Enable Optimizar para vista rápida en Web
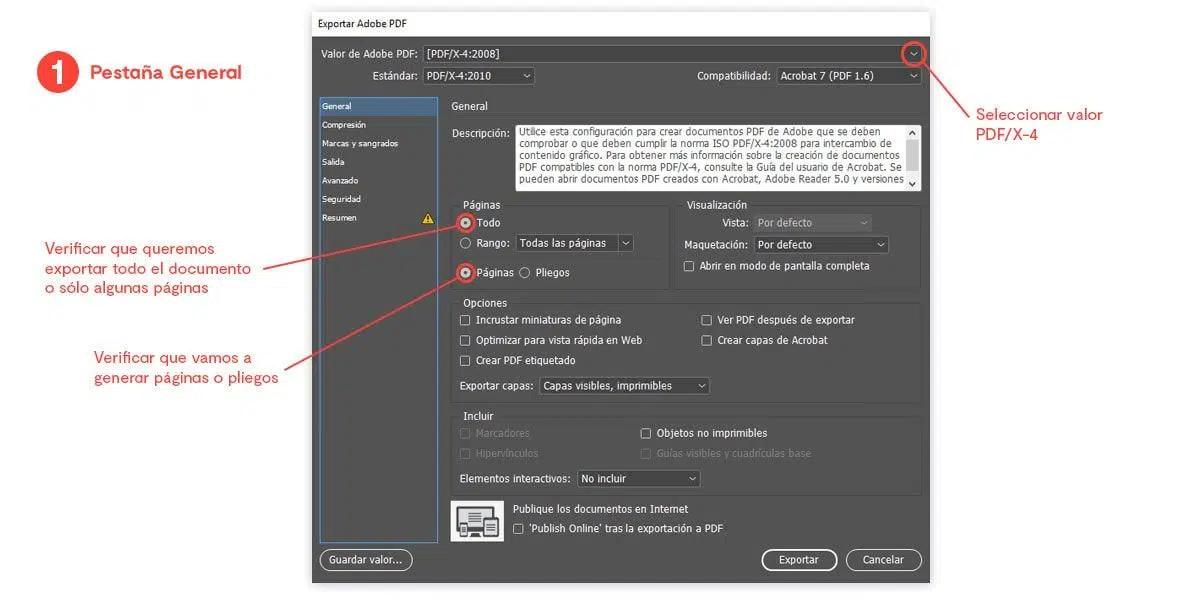This screenshot has height=600, width=1200. 465,341
